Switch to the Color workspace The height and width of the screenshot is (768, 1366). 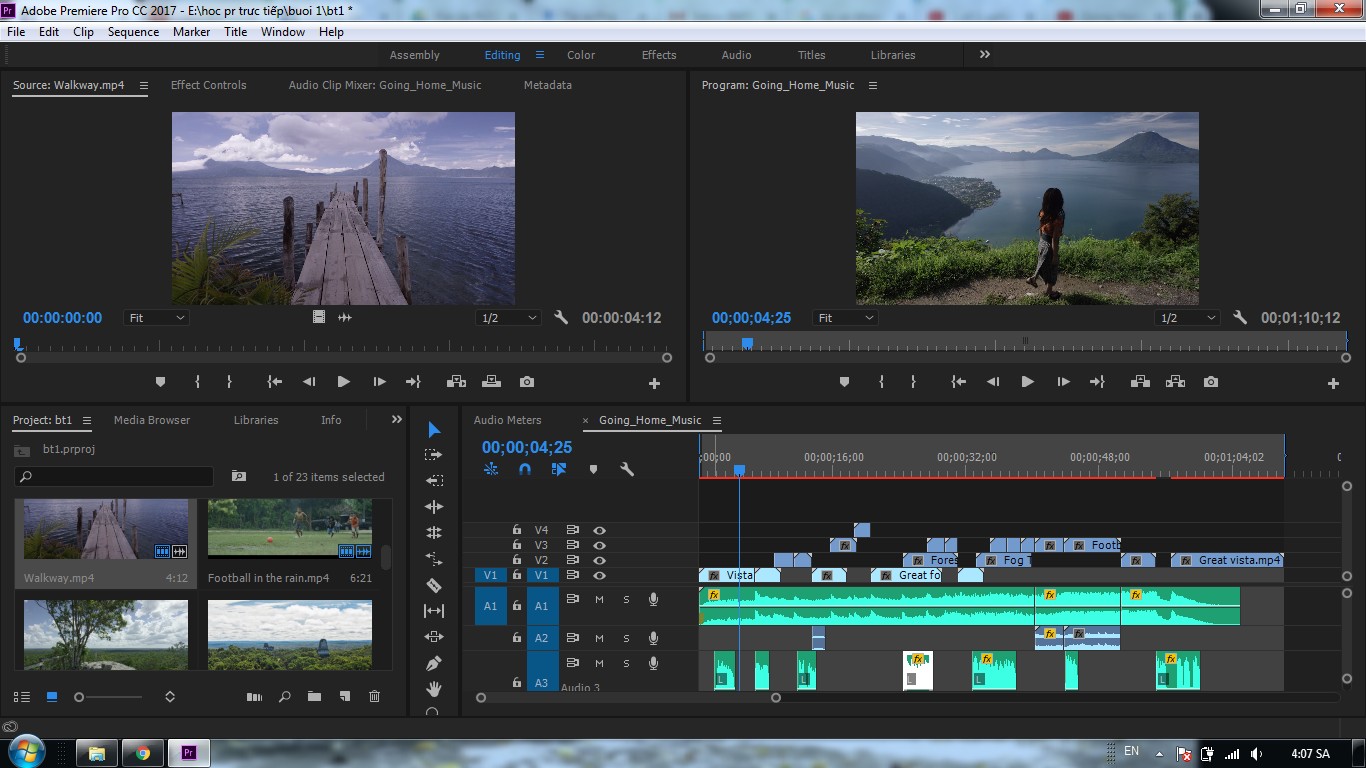click(x=581, y=55)
